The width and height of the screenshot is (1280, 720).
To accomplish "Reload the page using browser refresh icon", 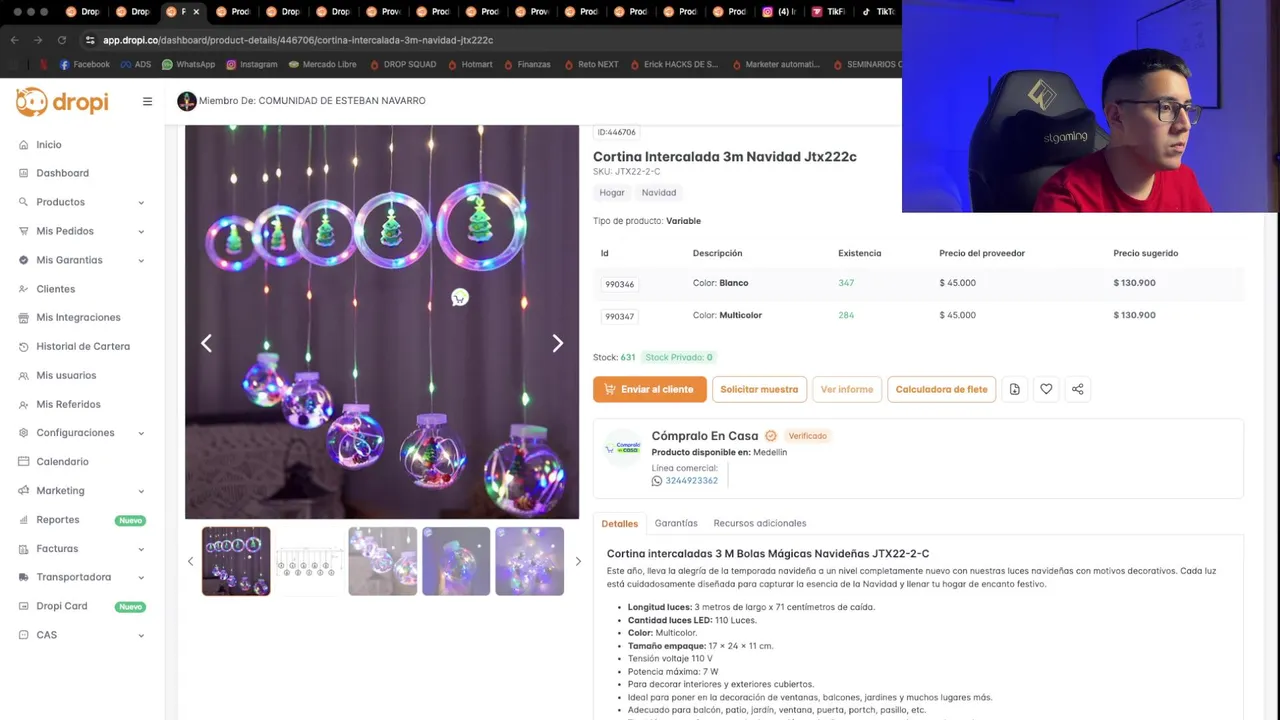I will [62, 40].
